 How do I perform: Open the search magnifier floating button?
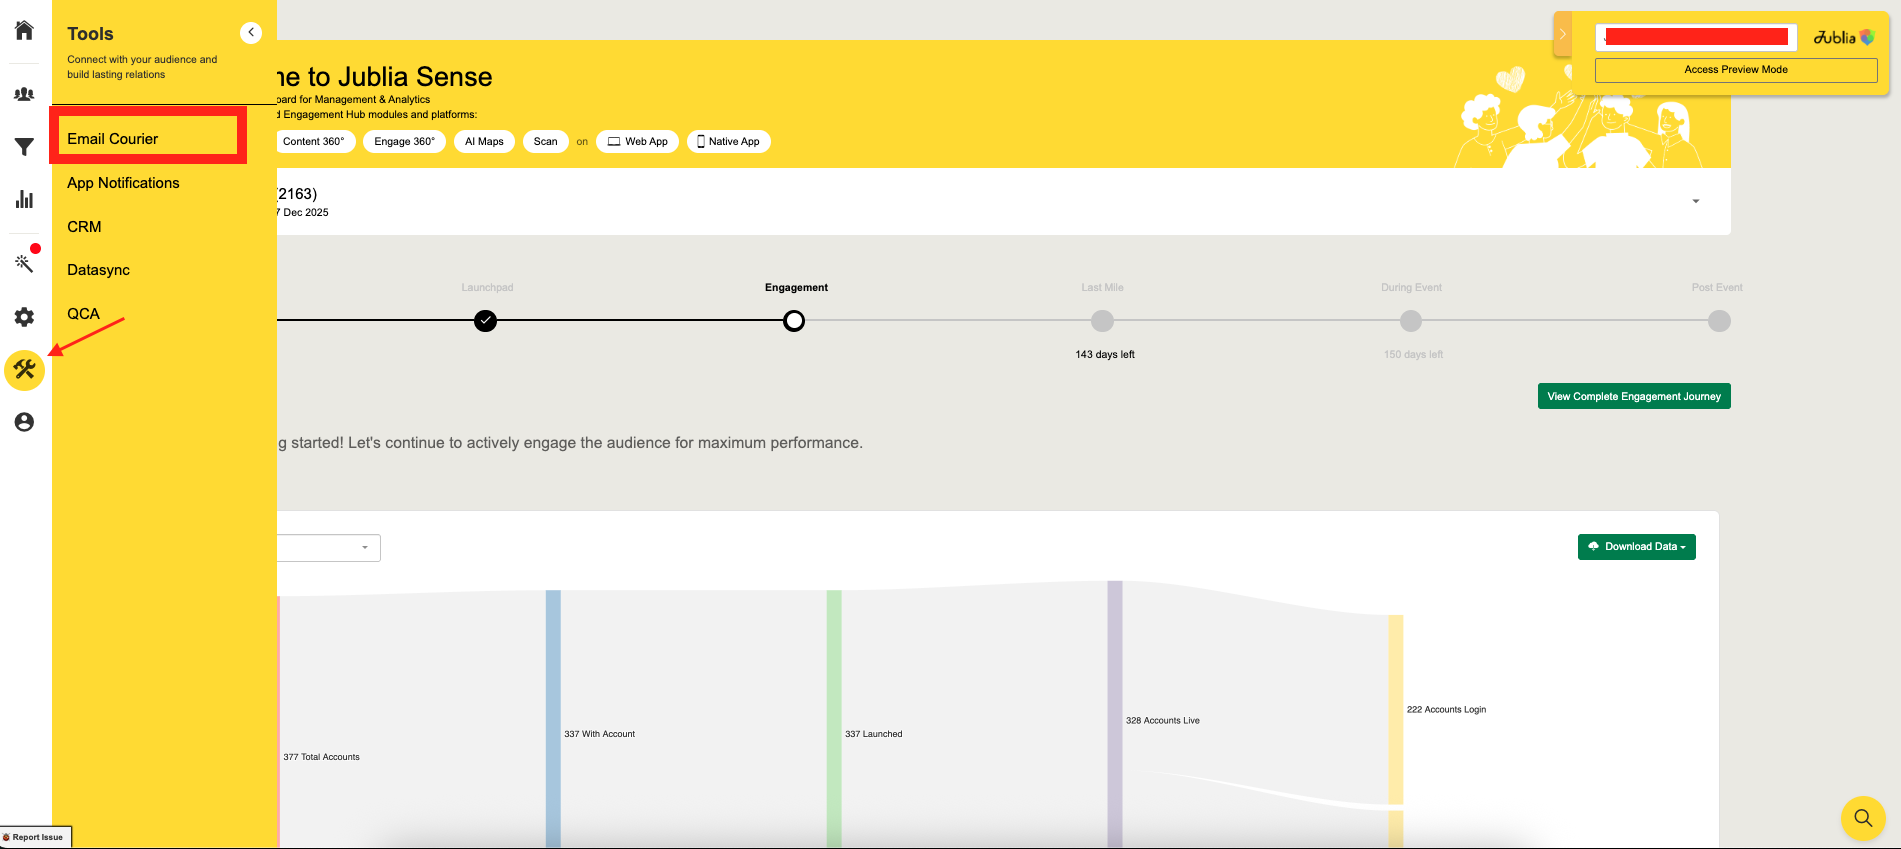coord(1863,817)
